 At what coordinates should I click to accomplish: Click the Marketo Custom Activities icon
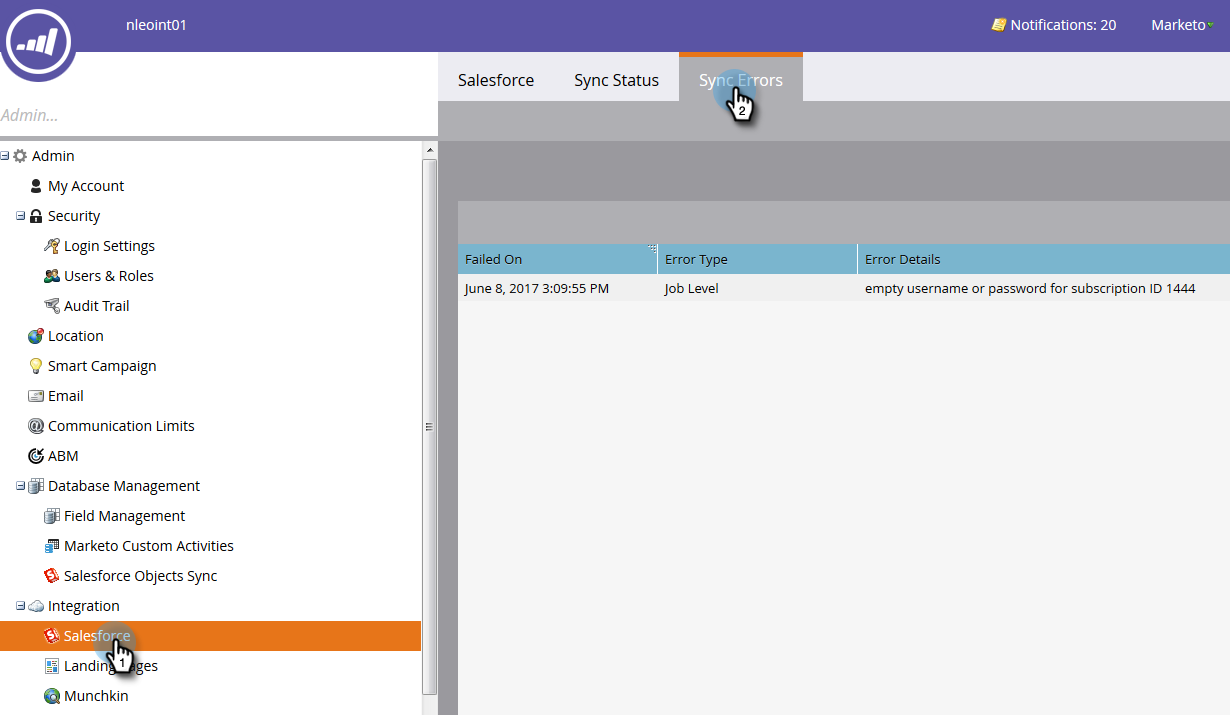point(52,546)
